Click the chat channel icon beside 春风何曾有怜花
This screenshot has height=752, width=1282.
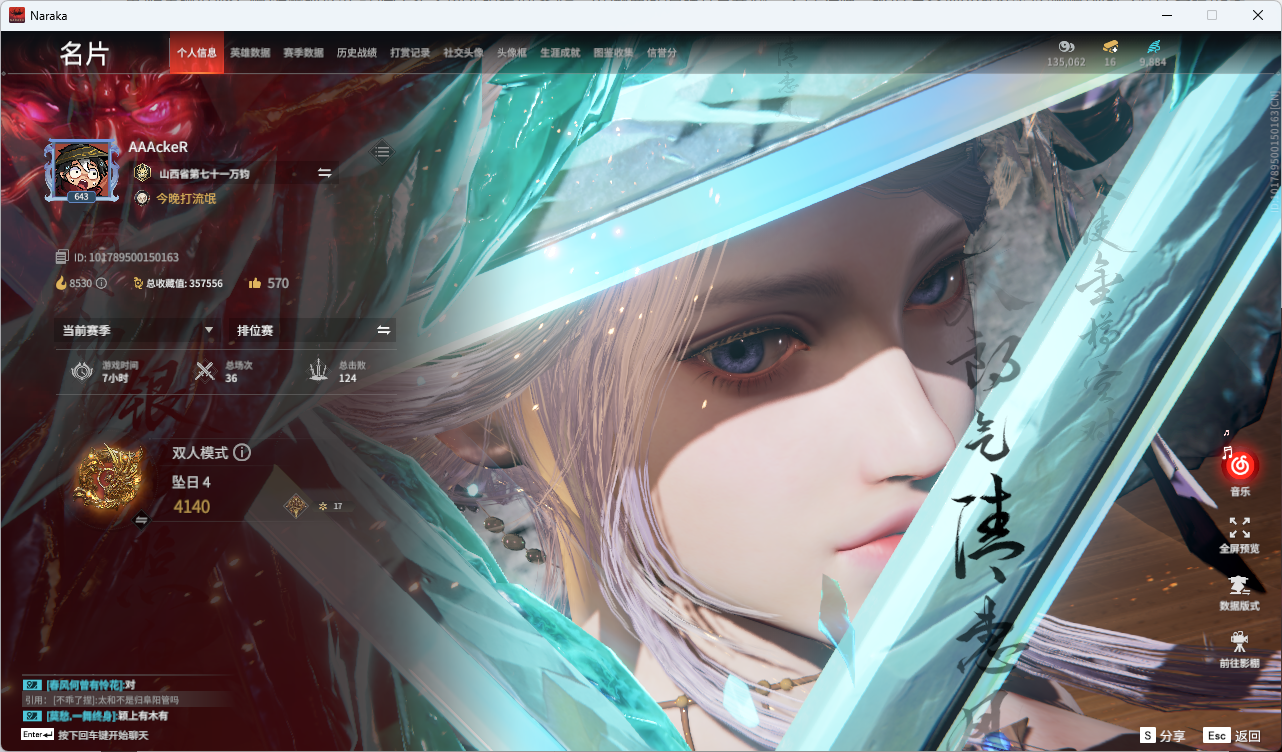[x=31, y=685]
